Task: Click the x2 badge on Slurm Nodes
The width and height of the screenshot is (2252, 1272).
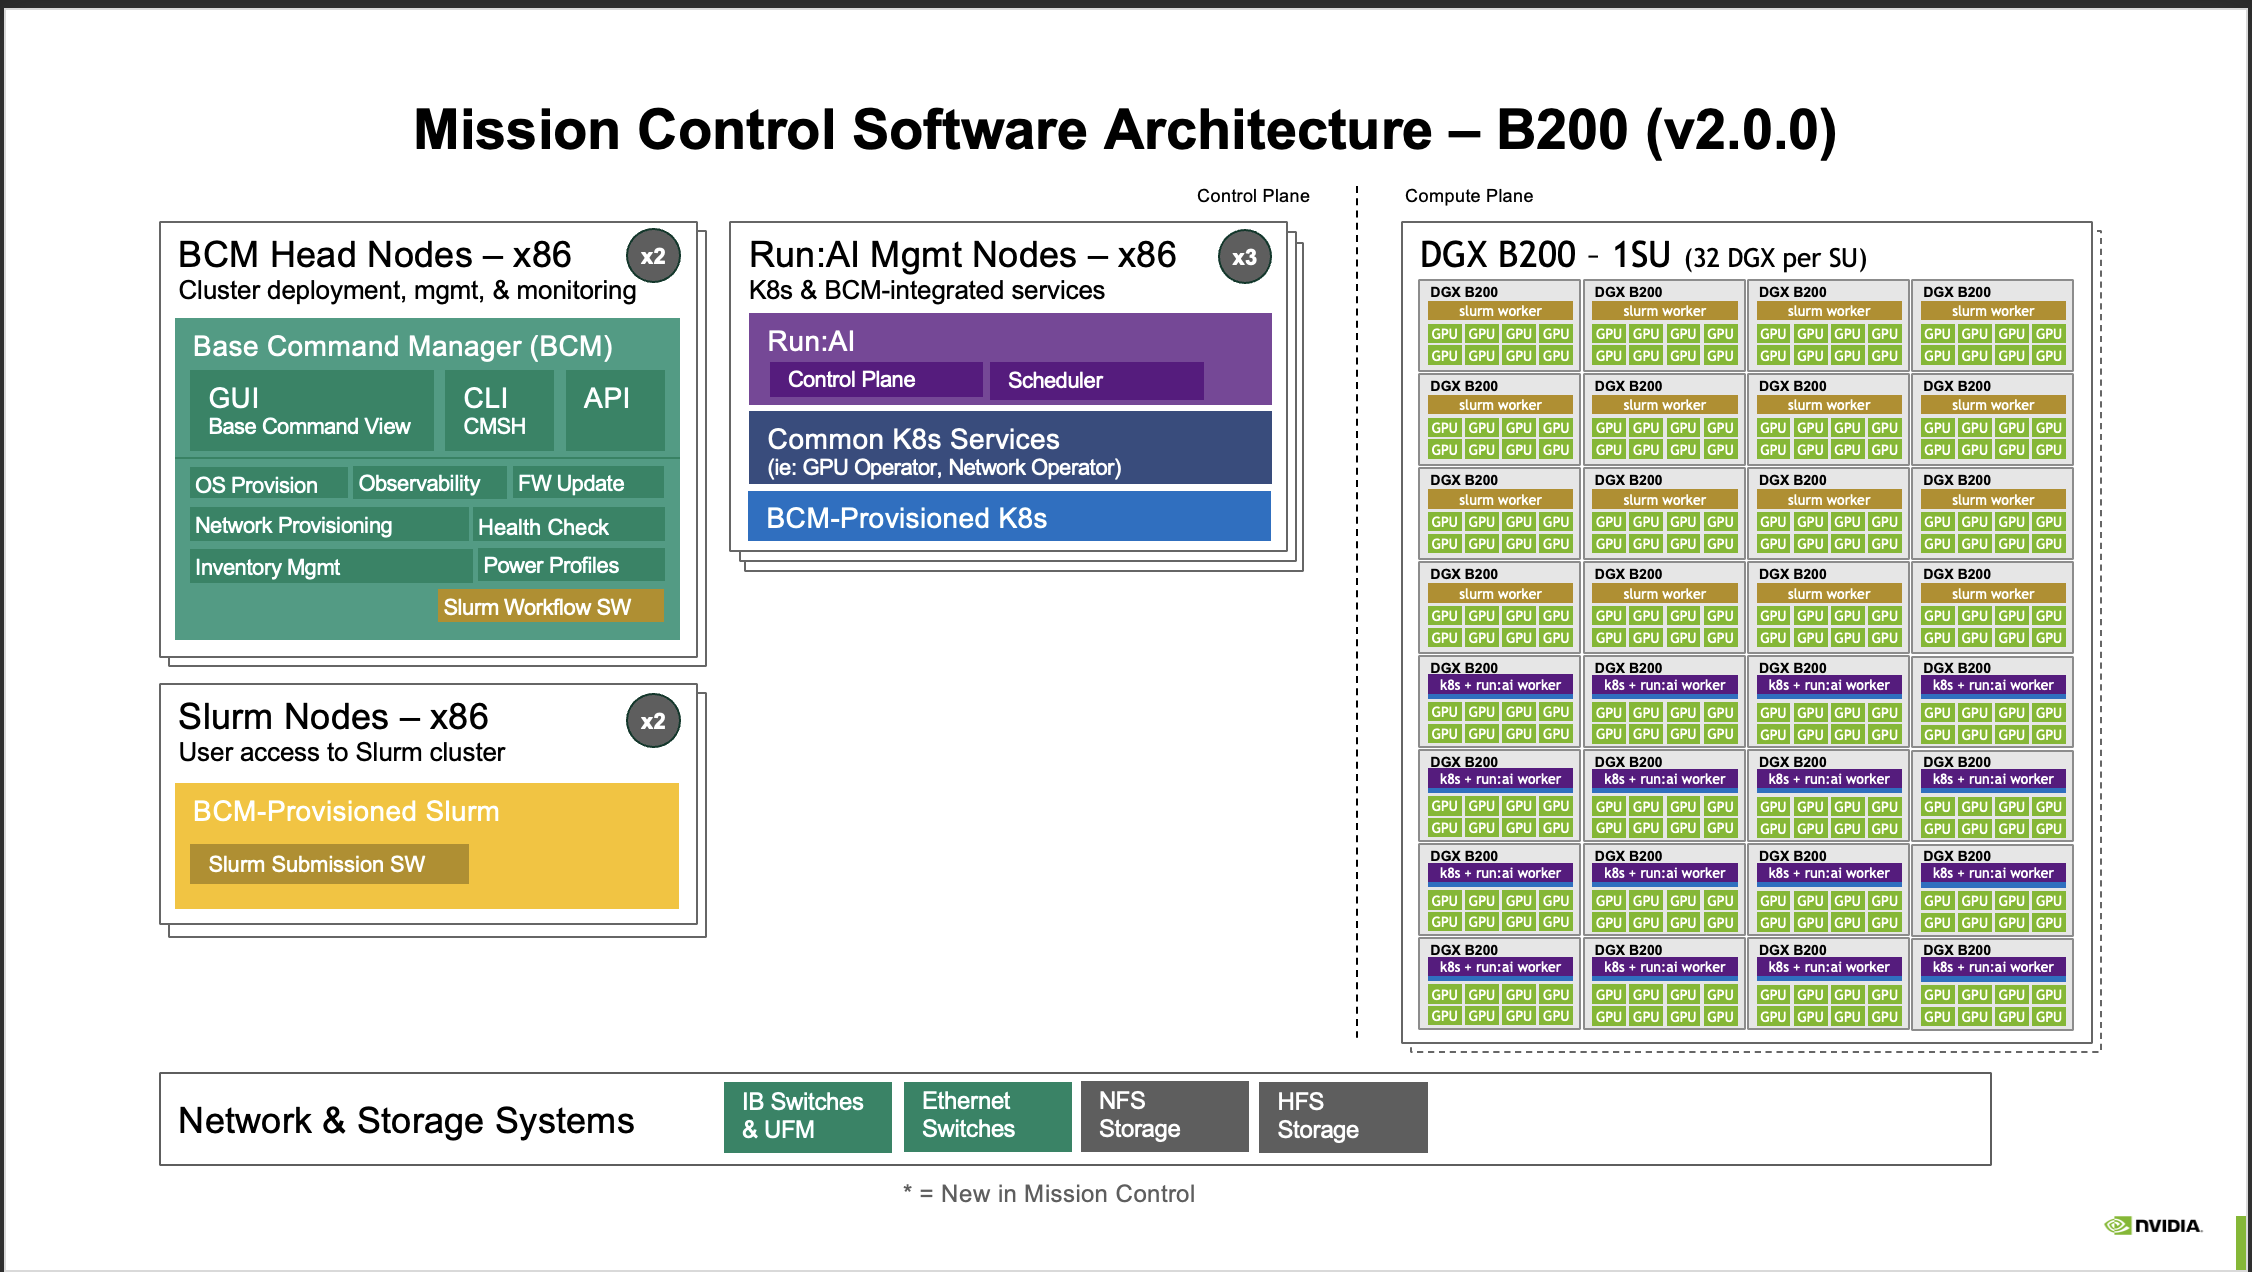Action: tap(653, 721)
